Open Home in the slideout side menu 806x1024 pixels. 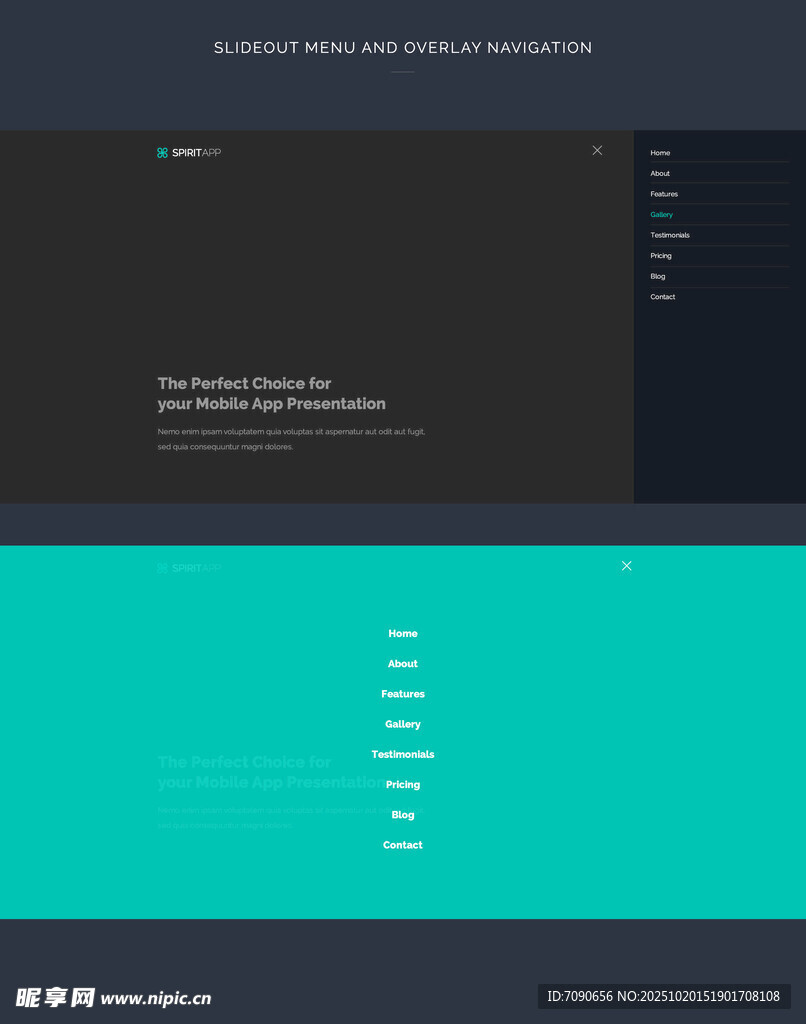(660, 153)
